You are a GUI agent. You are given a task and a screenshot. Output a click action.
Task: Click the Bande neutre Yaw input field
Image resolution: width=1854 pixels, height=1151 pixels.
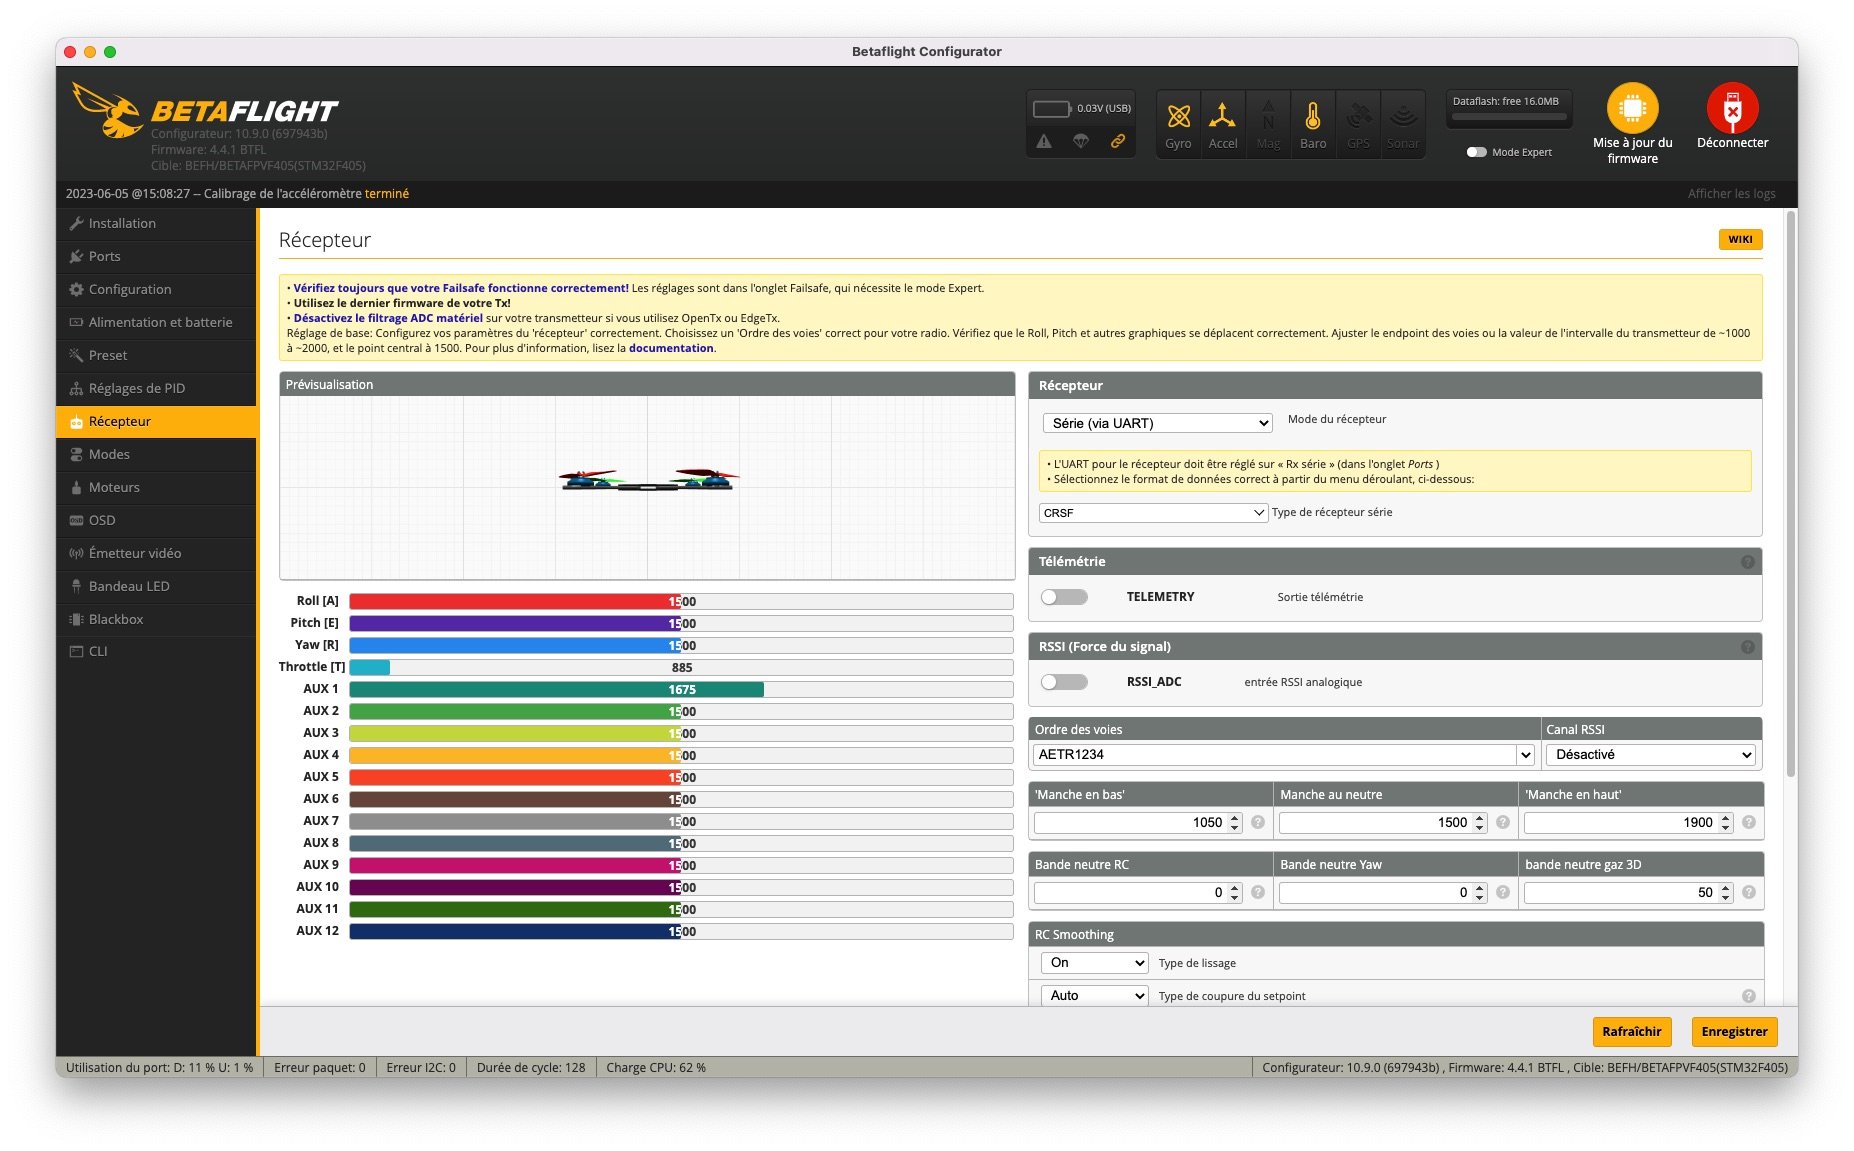tap(1383, 892)
